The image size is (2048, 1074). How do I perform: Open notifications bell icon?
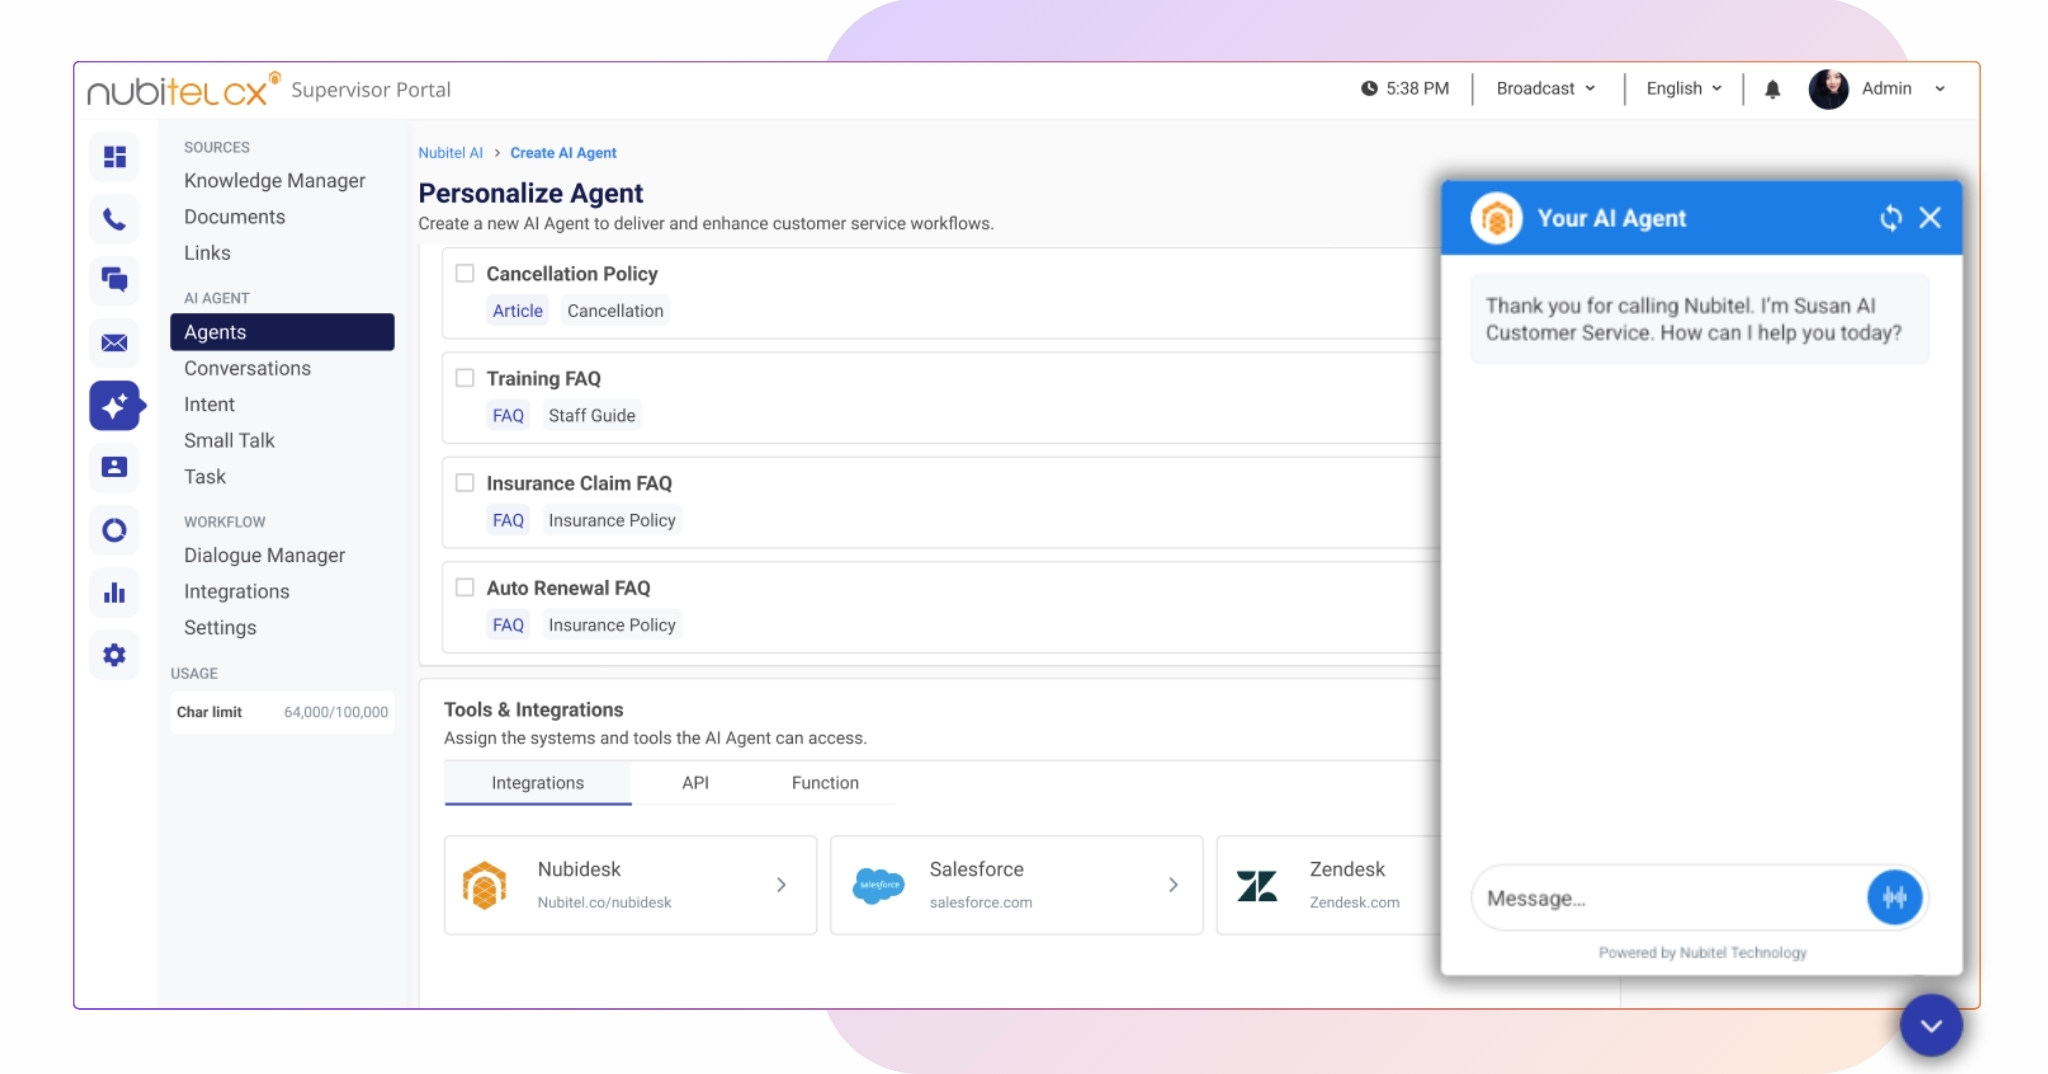click(x=1772, y=89)
